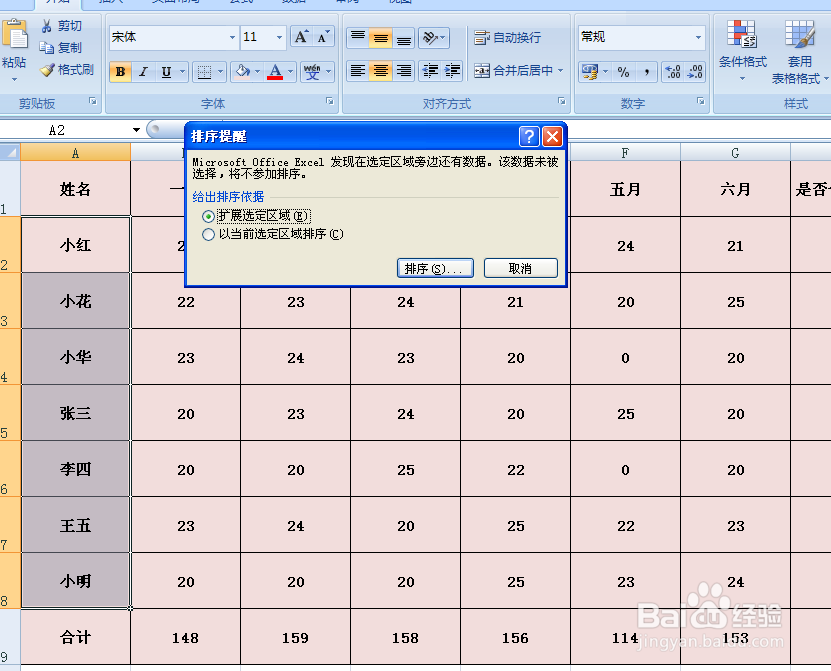
Task: Open the merge and center dropdown arrow
Action: 560,70
